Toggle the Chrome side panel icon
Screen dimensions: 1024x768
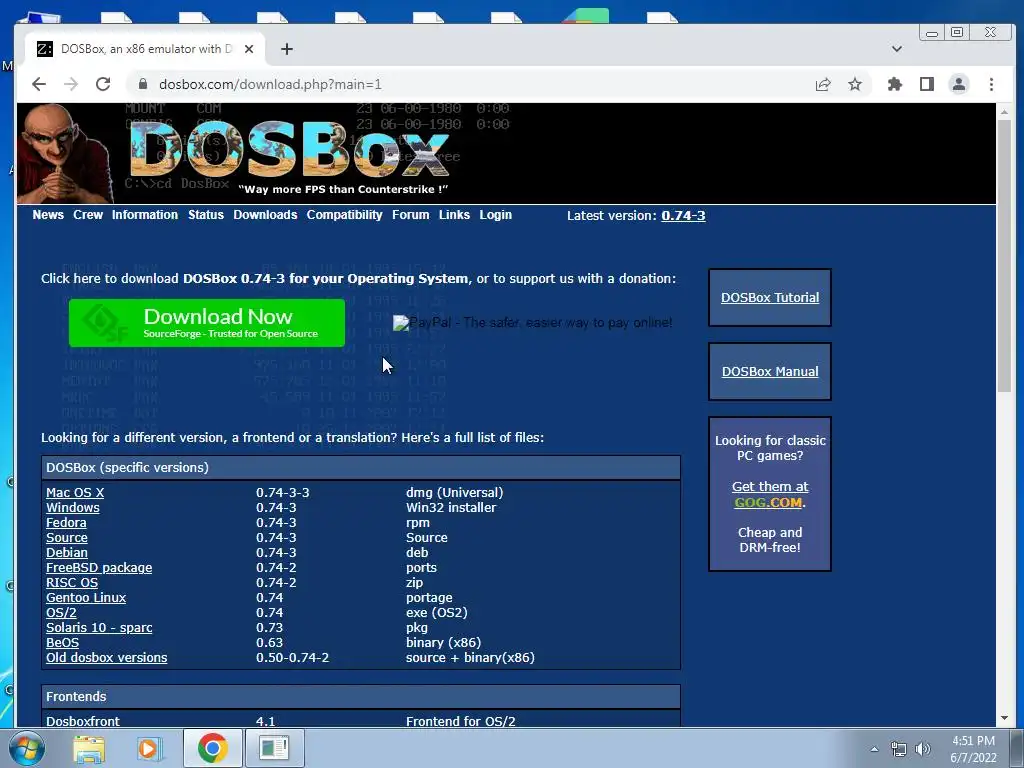click(927, 84)
